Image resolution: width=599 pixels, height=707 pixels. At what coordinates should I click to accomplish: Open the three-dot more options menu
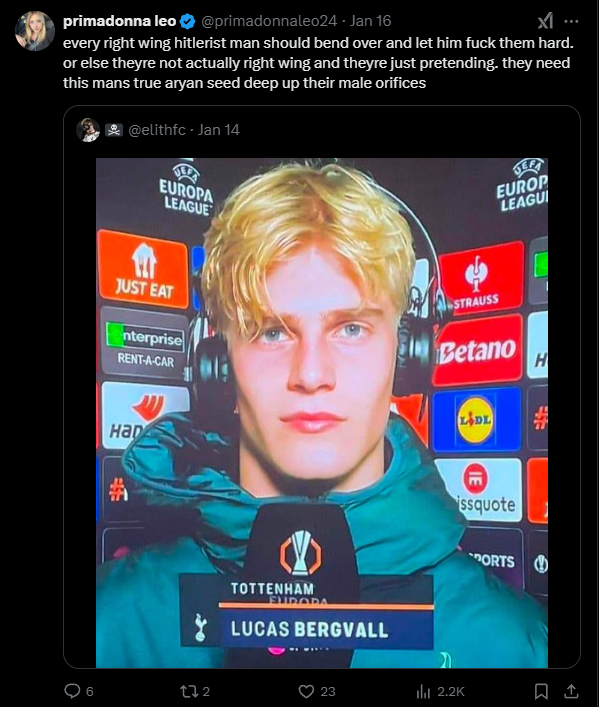tap(571, 21)
